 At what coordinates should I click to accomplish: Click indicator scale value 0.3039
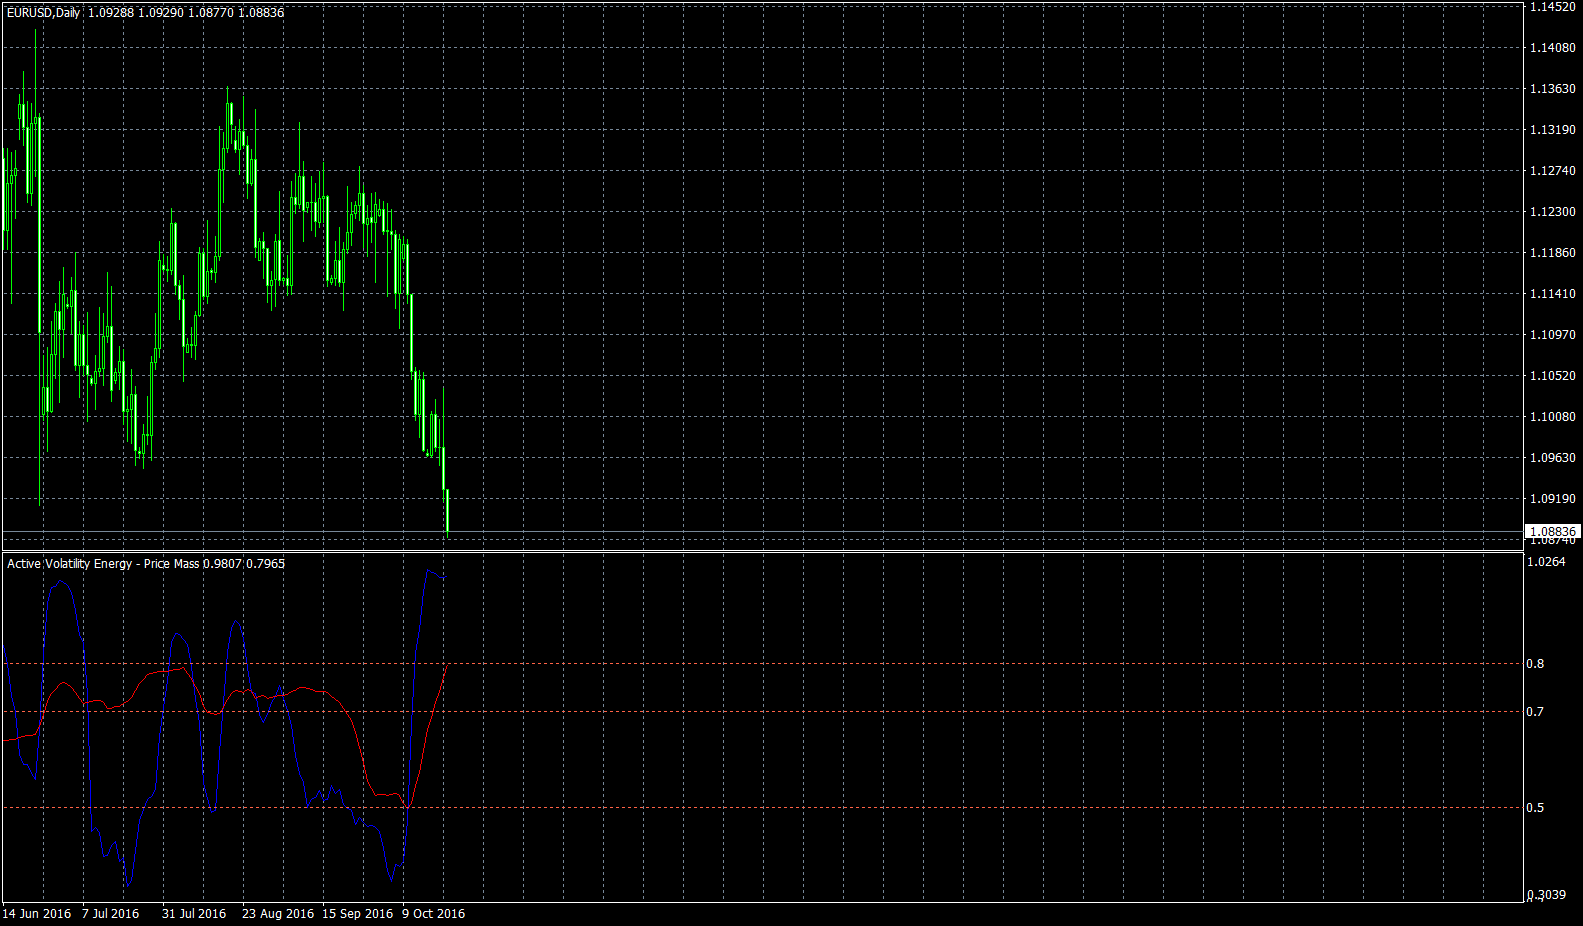[x=1546, y=895]
